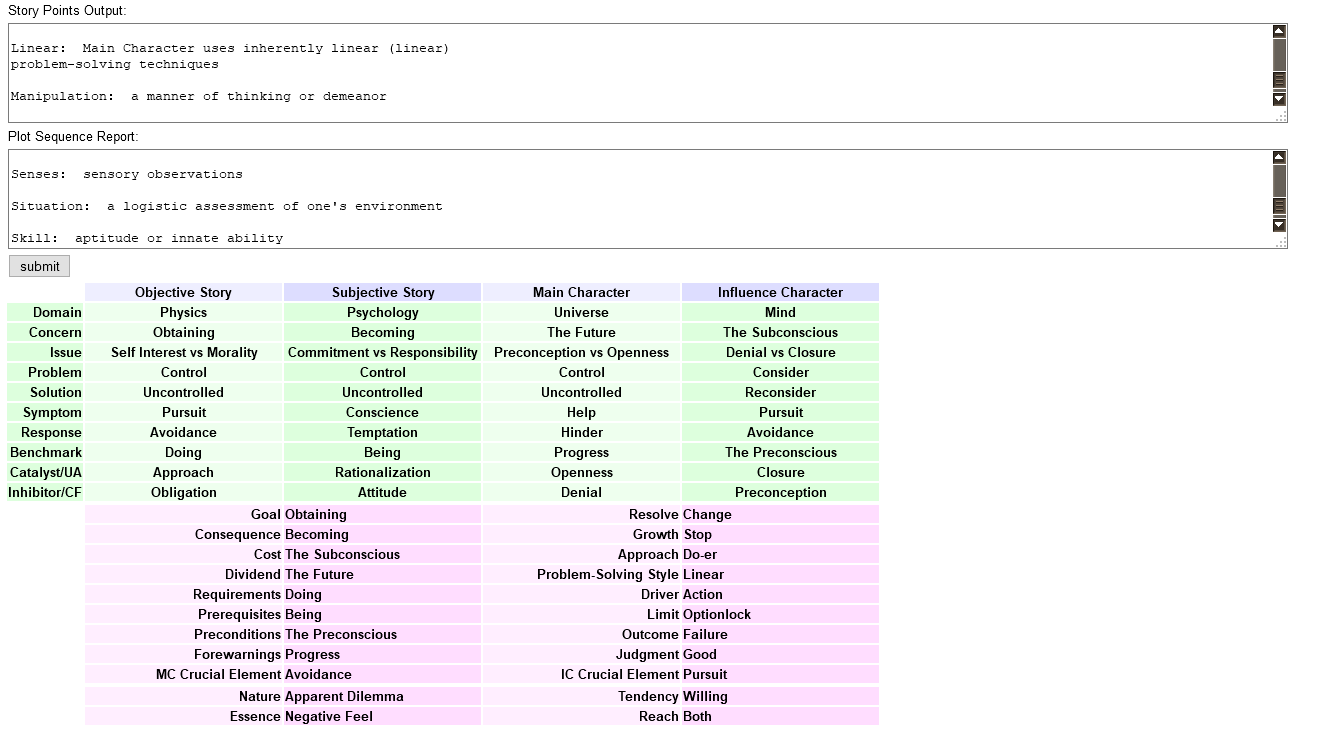This screenshot has width=1323, height=750.
Task: Click the Story Points Output scrollbar down arrow
Action: click(x=1279, y=99)
